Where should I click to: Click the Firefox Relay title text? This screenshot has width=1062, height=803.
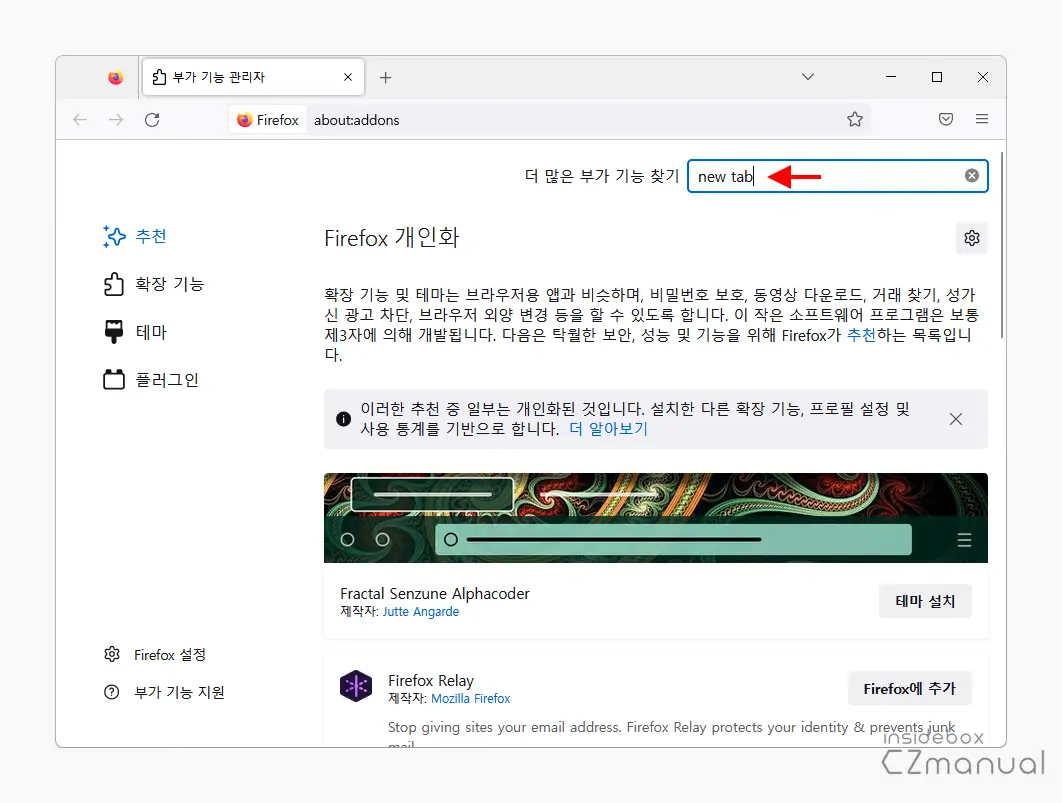coord(431,680)
